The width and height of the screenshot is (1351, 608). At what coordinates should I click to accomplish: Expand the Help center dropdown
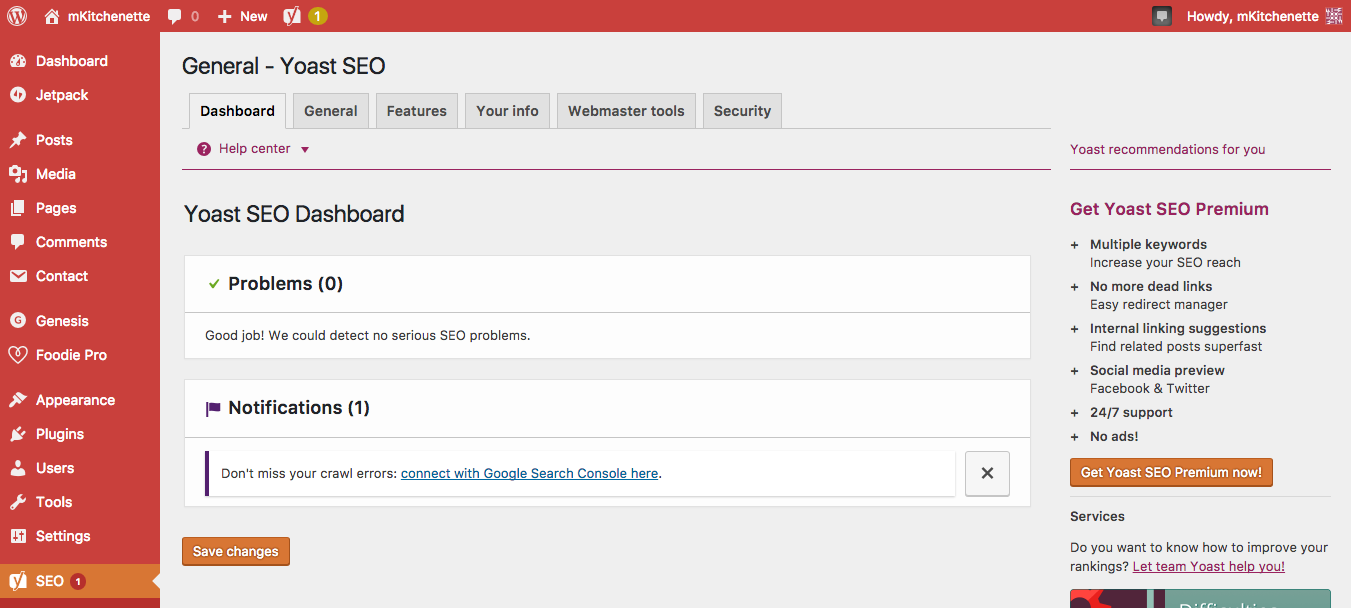[255, 149]
